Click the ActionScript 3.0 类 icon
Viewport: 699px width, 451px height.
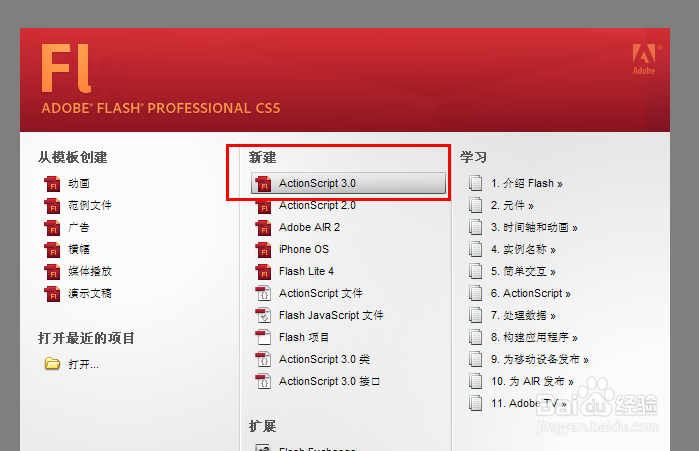pyautogui.click(x=263, y=360)
